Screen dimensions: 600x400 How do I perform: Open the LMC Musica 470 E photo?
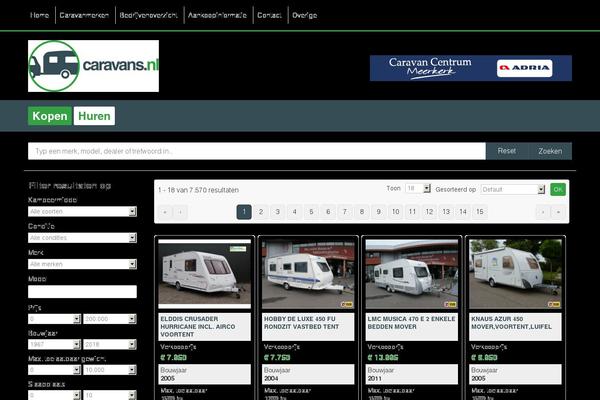tap(412, 274)
